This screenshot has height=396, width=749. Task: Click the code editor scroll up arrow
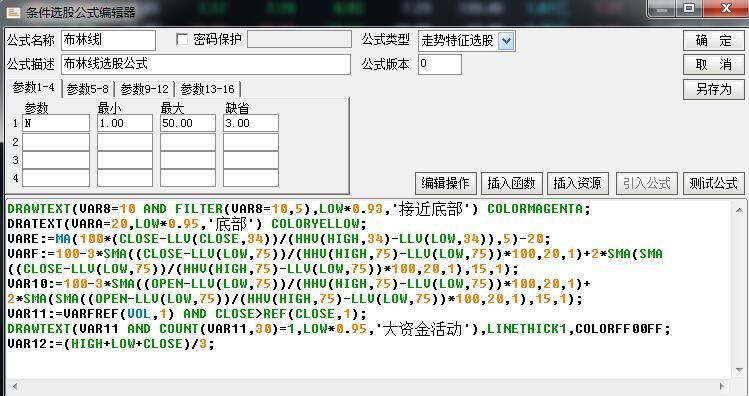tap(739, 210)
